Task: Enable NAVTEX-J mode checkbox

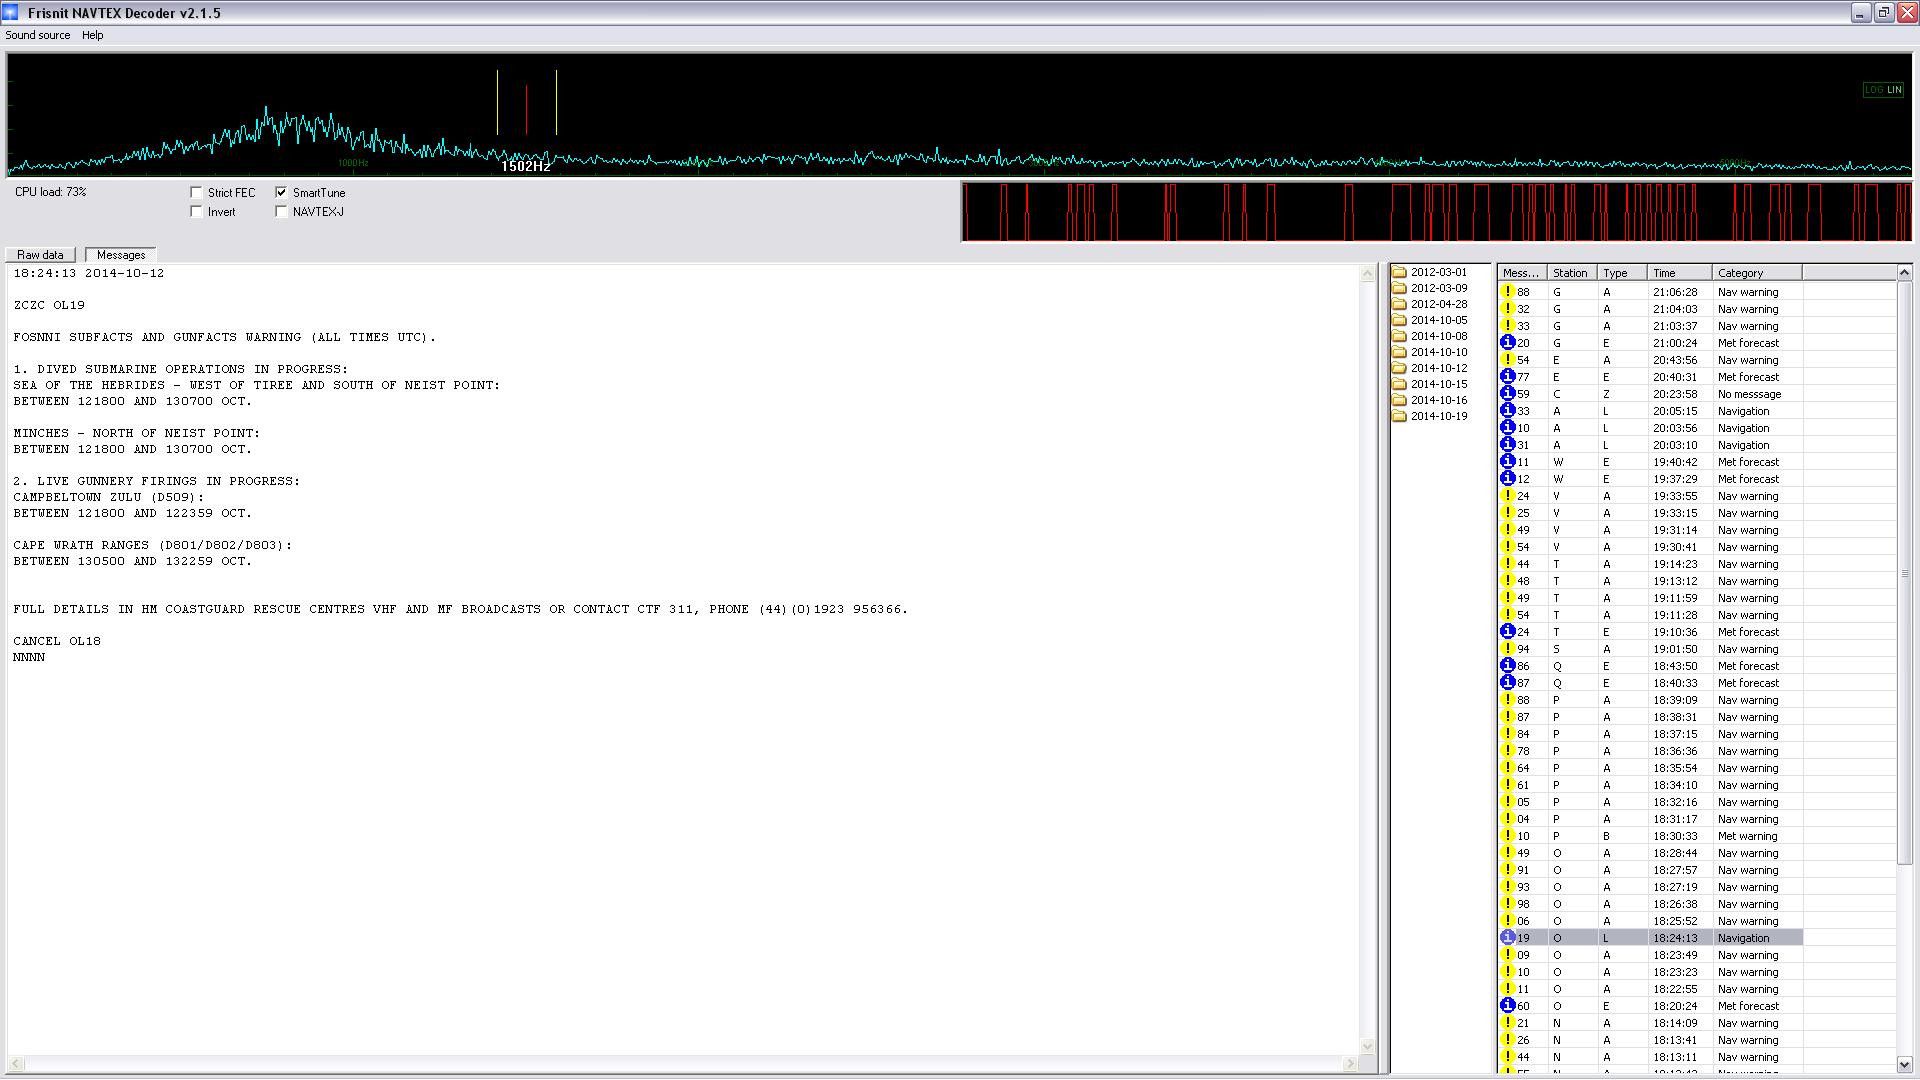Action: coord(282,212)
